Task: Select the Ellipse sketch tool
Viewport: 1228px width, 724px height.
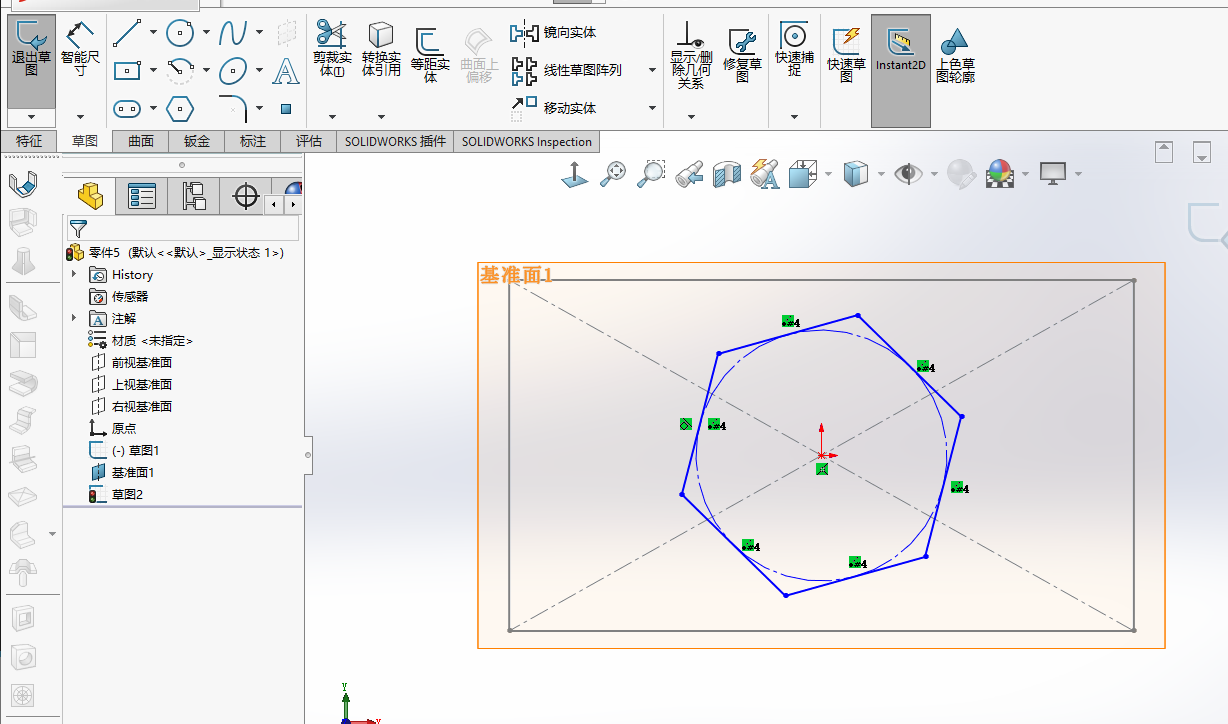Action: tap(233, 70)
